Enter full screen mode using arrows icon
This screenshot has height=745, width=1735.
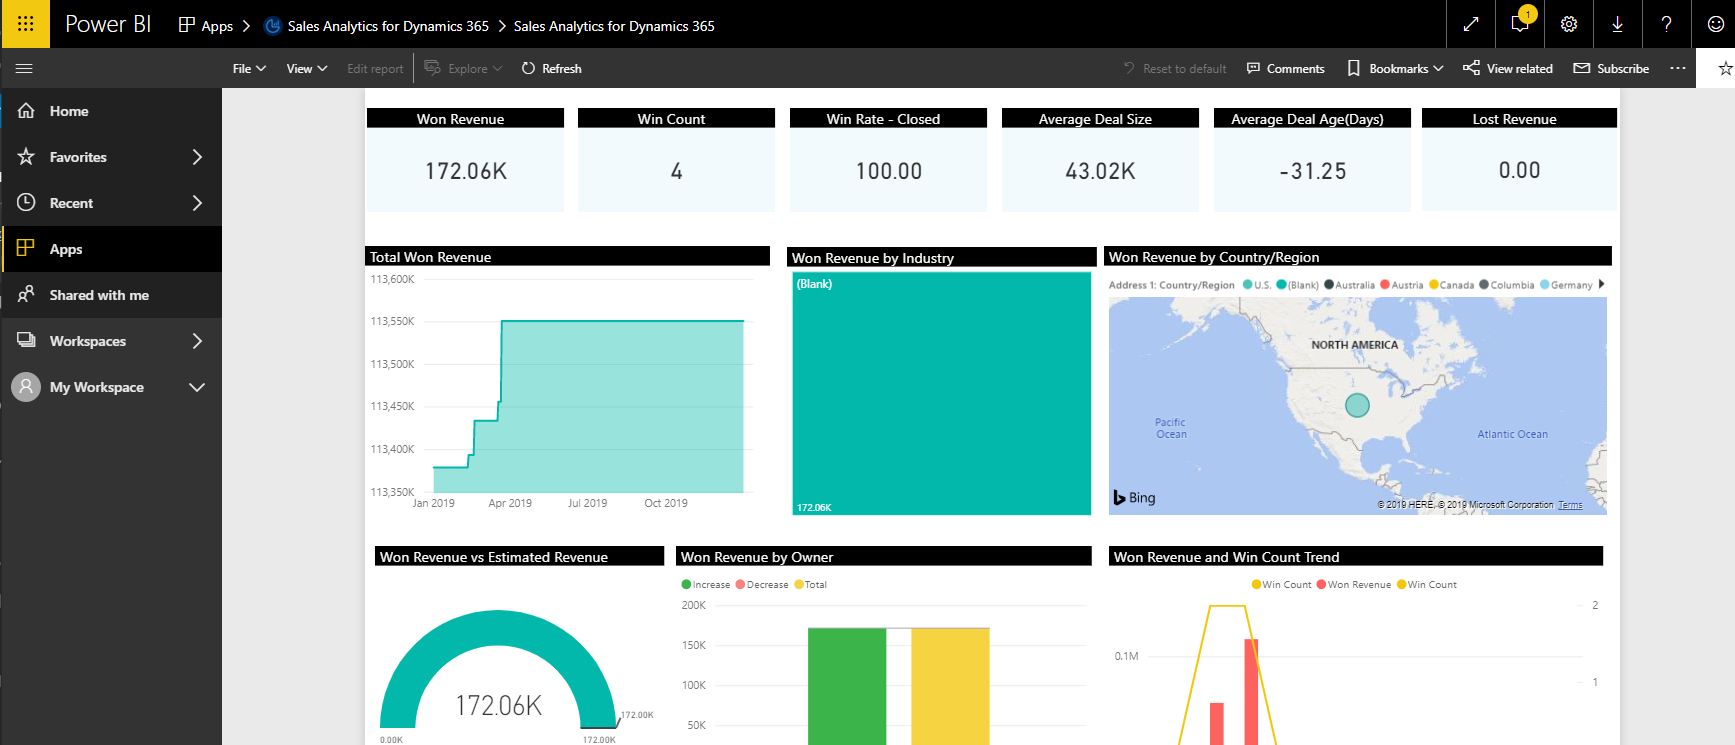point(1471,24)
